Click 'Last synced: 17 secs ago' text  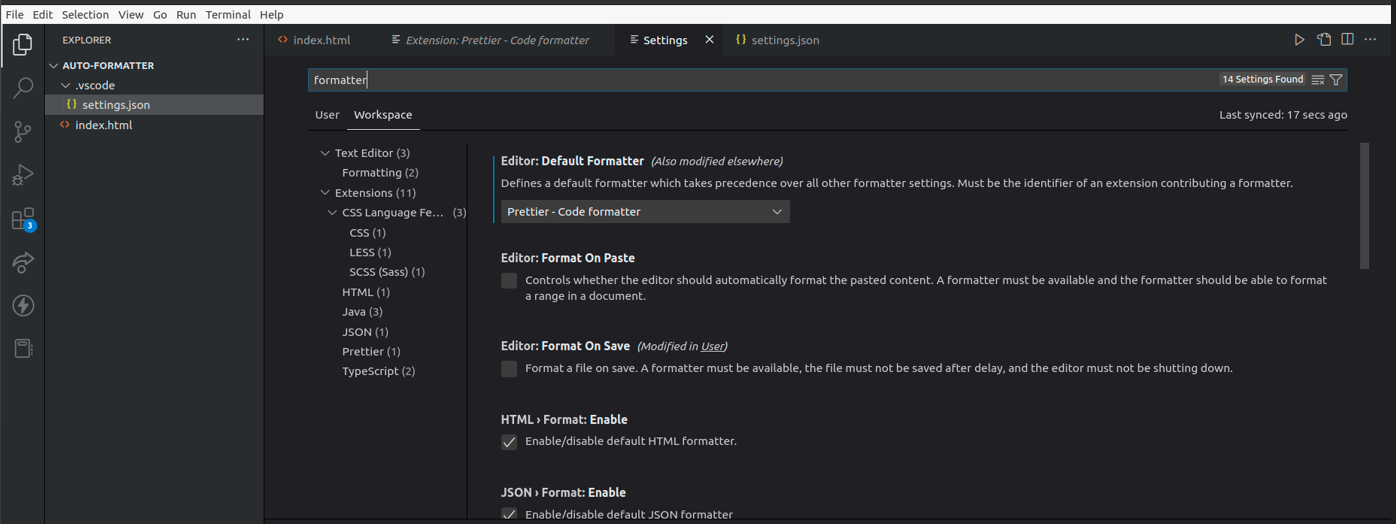(1283, 115)
